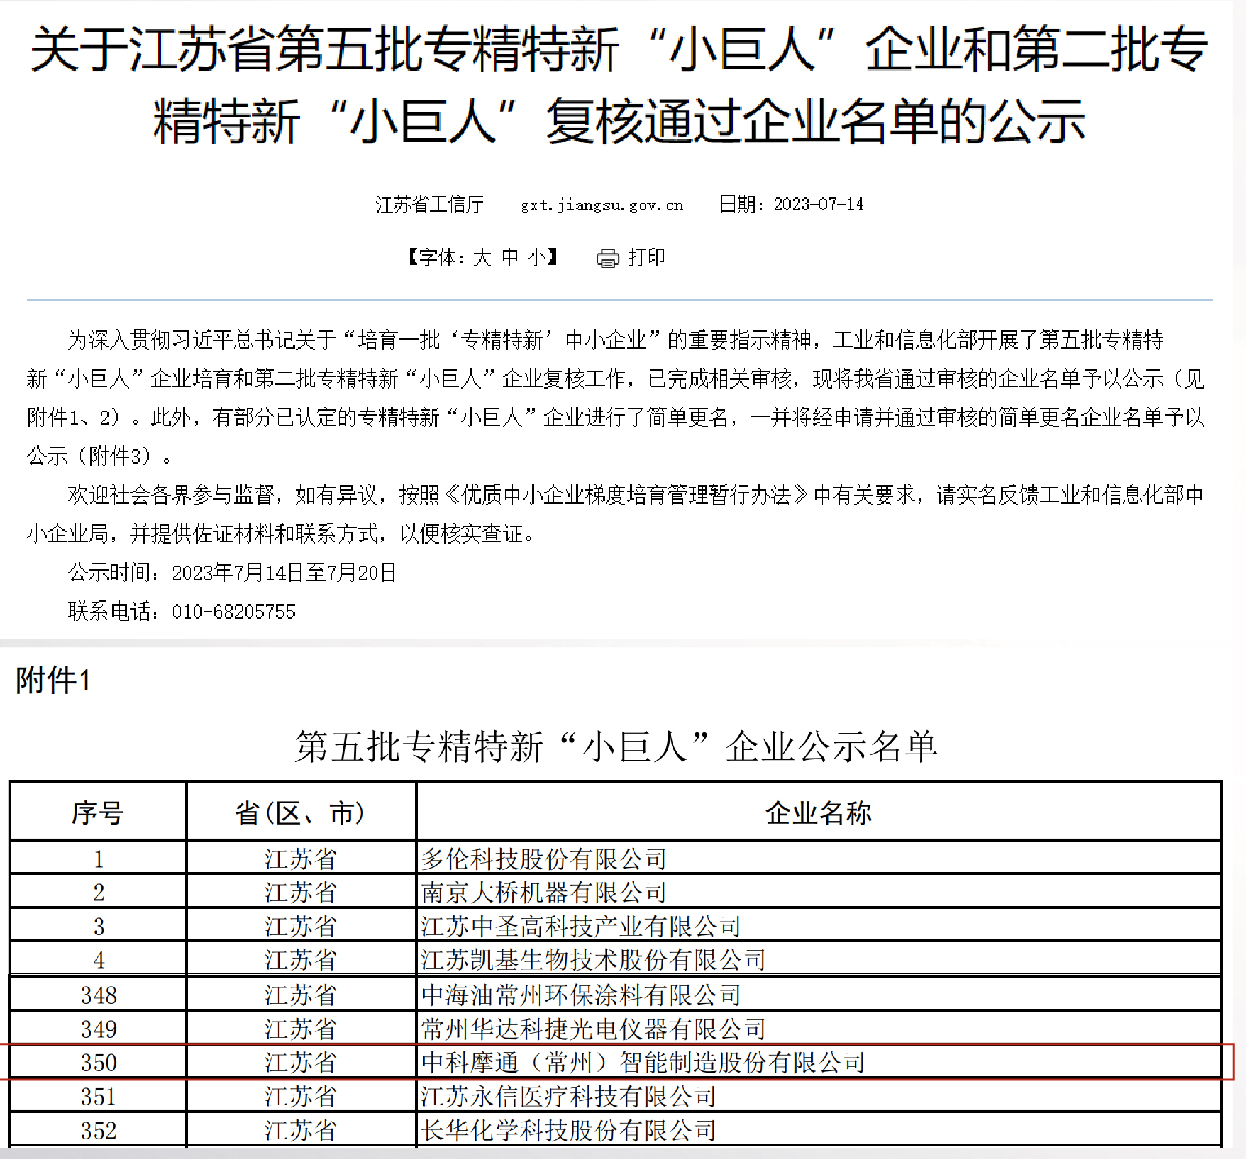Select 长华化学科技股份有限公司 cell
The image size is (1246, 1159).
(819, 1130)
